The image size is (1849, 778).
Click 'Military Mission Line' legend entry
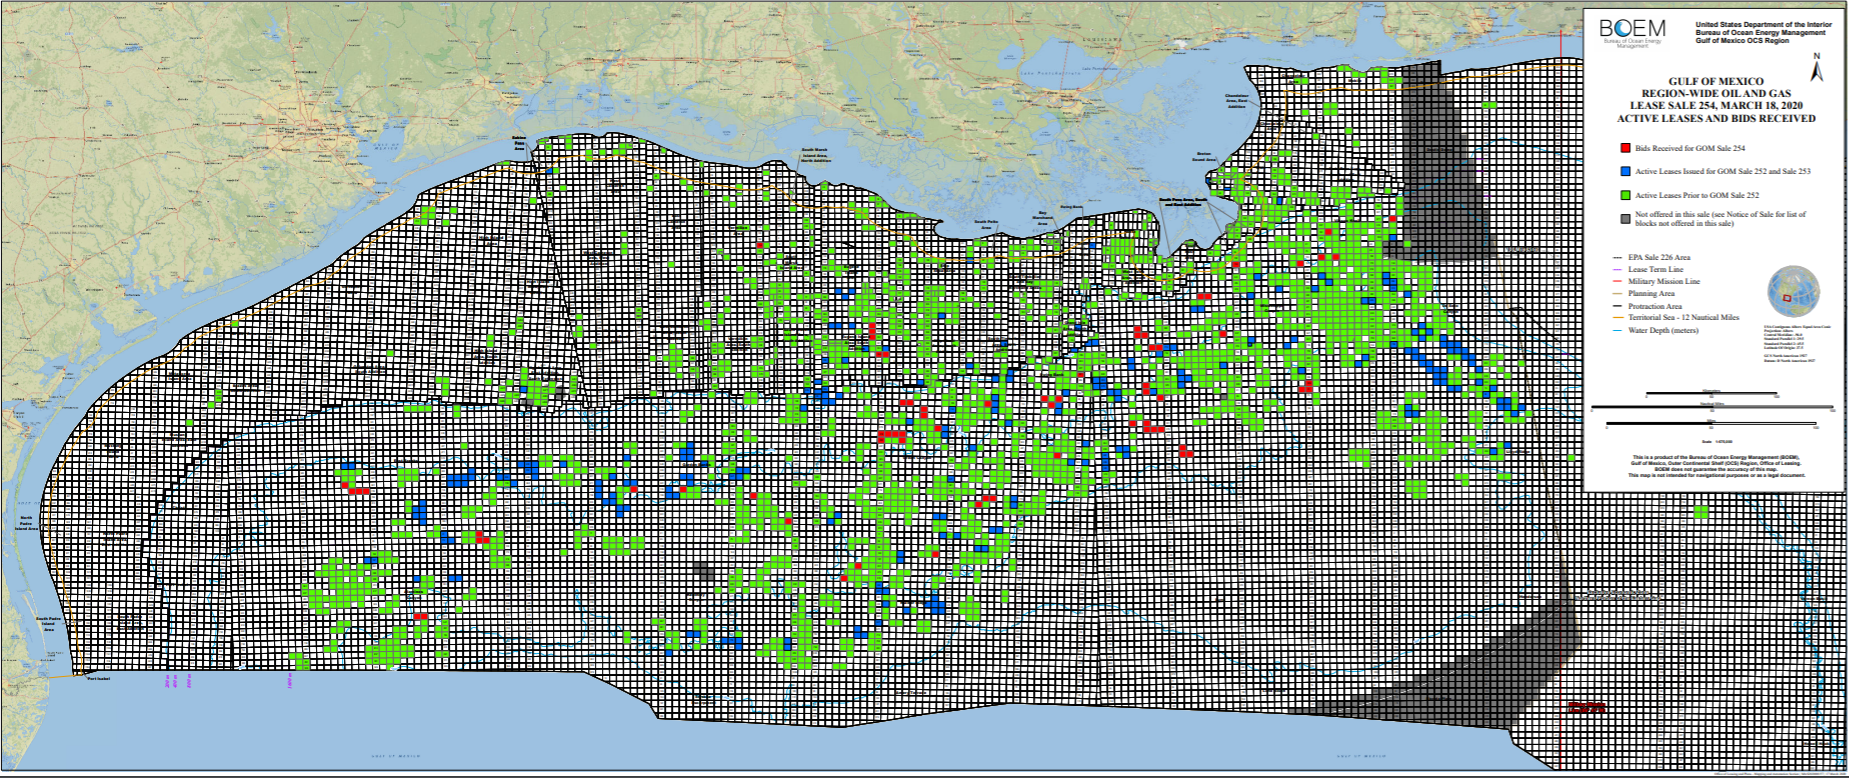(1664, 281)
